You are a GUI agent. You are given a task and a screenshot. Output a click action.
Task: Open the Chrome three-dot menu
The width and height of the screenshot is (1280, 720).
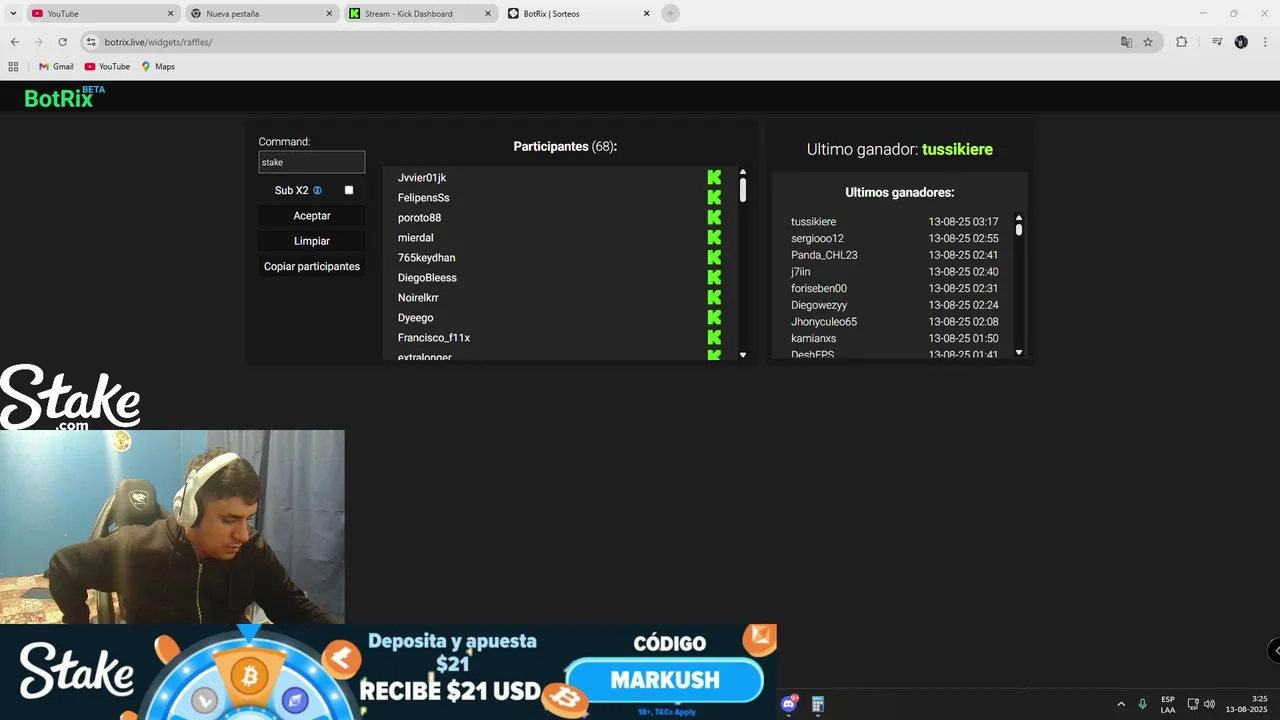tap(1264, 42)
